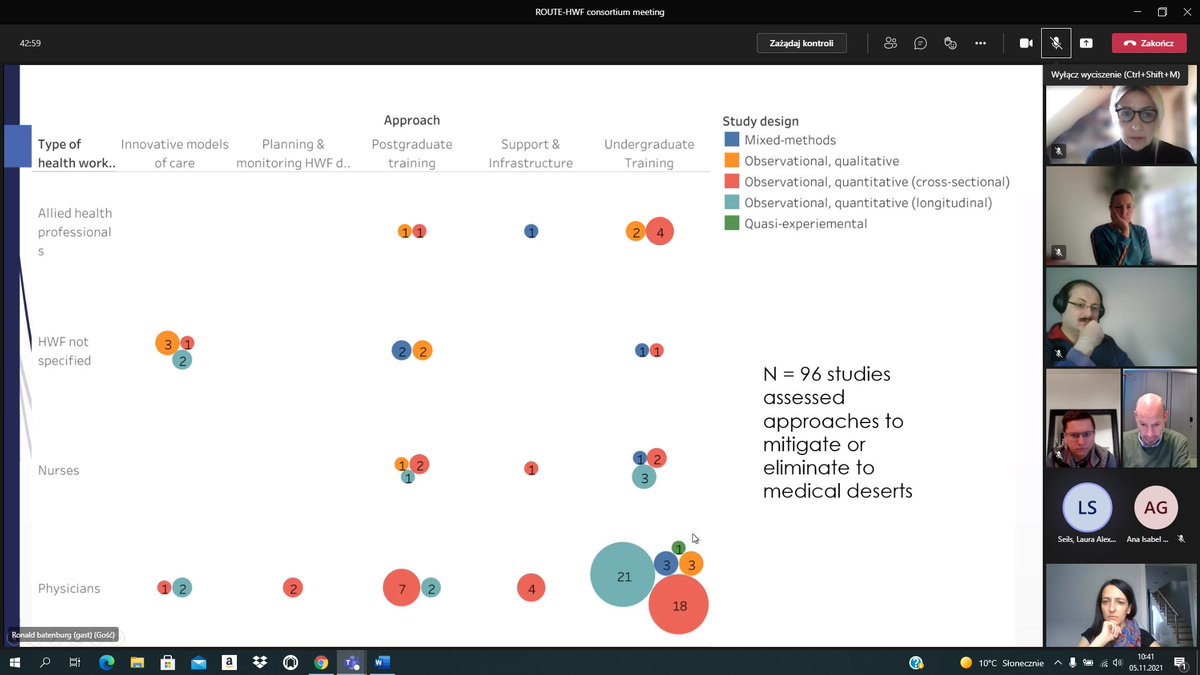
Task: Open the volume control in system tray
Action: point(1117,662)
